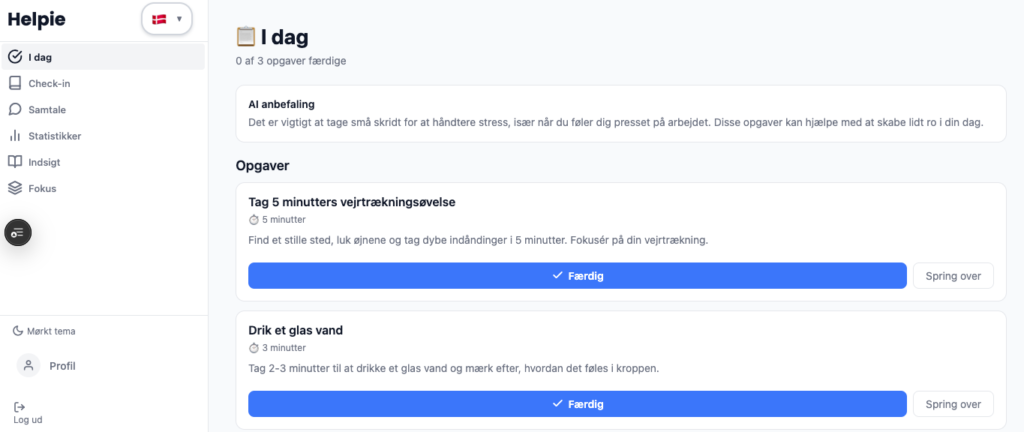1024x432 pixels.
Task: Click the Check-in book icon
Action: [15, 83]
